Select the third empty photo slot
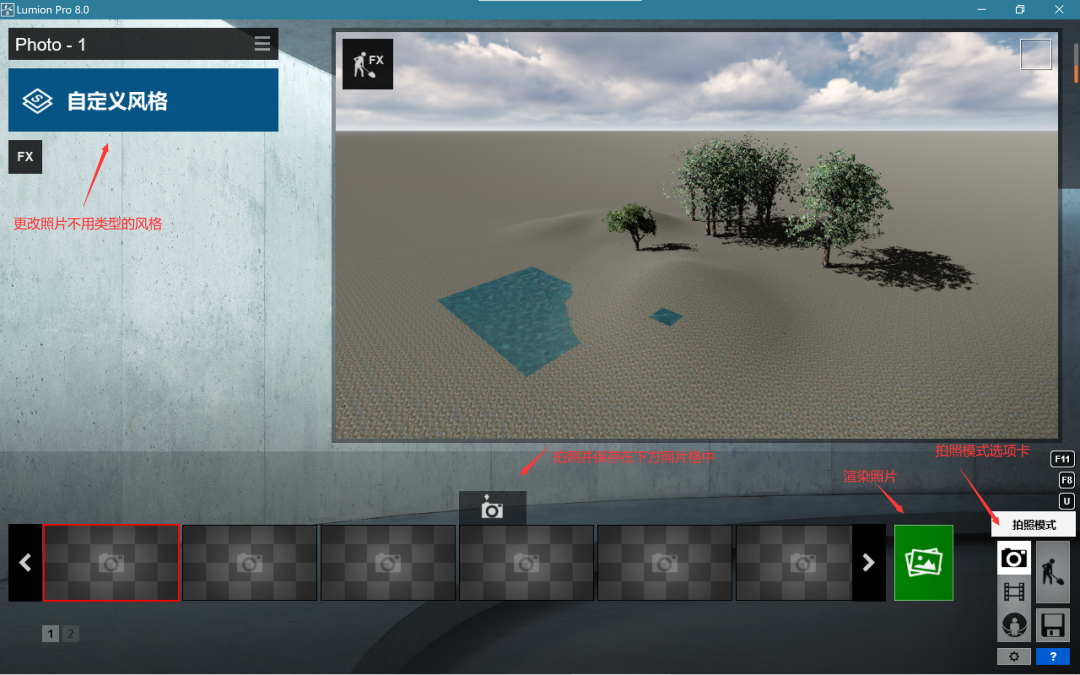 388,563
